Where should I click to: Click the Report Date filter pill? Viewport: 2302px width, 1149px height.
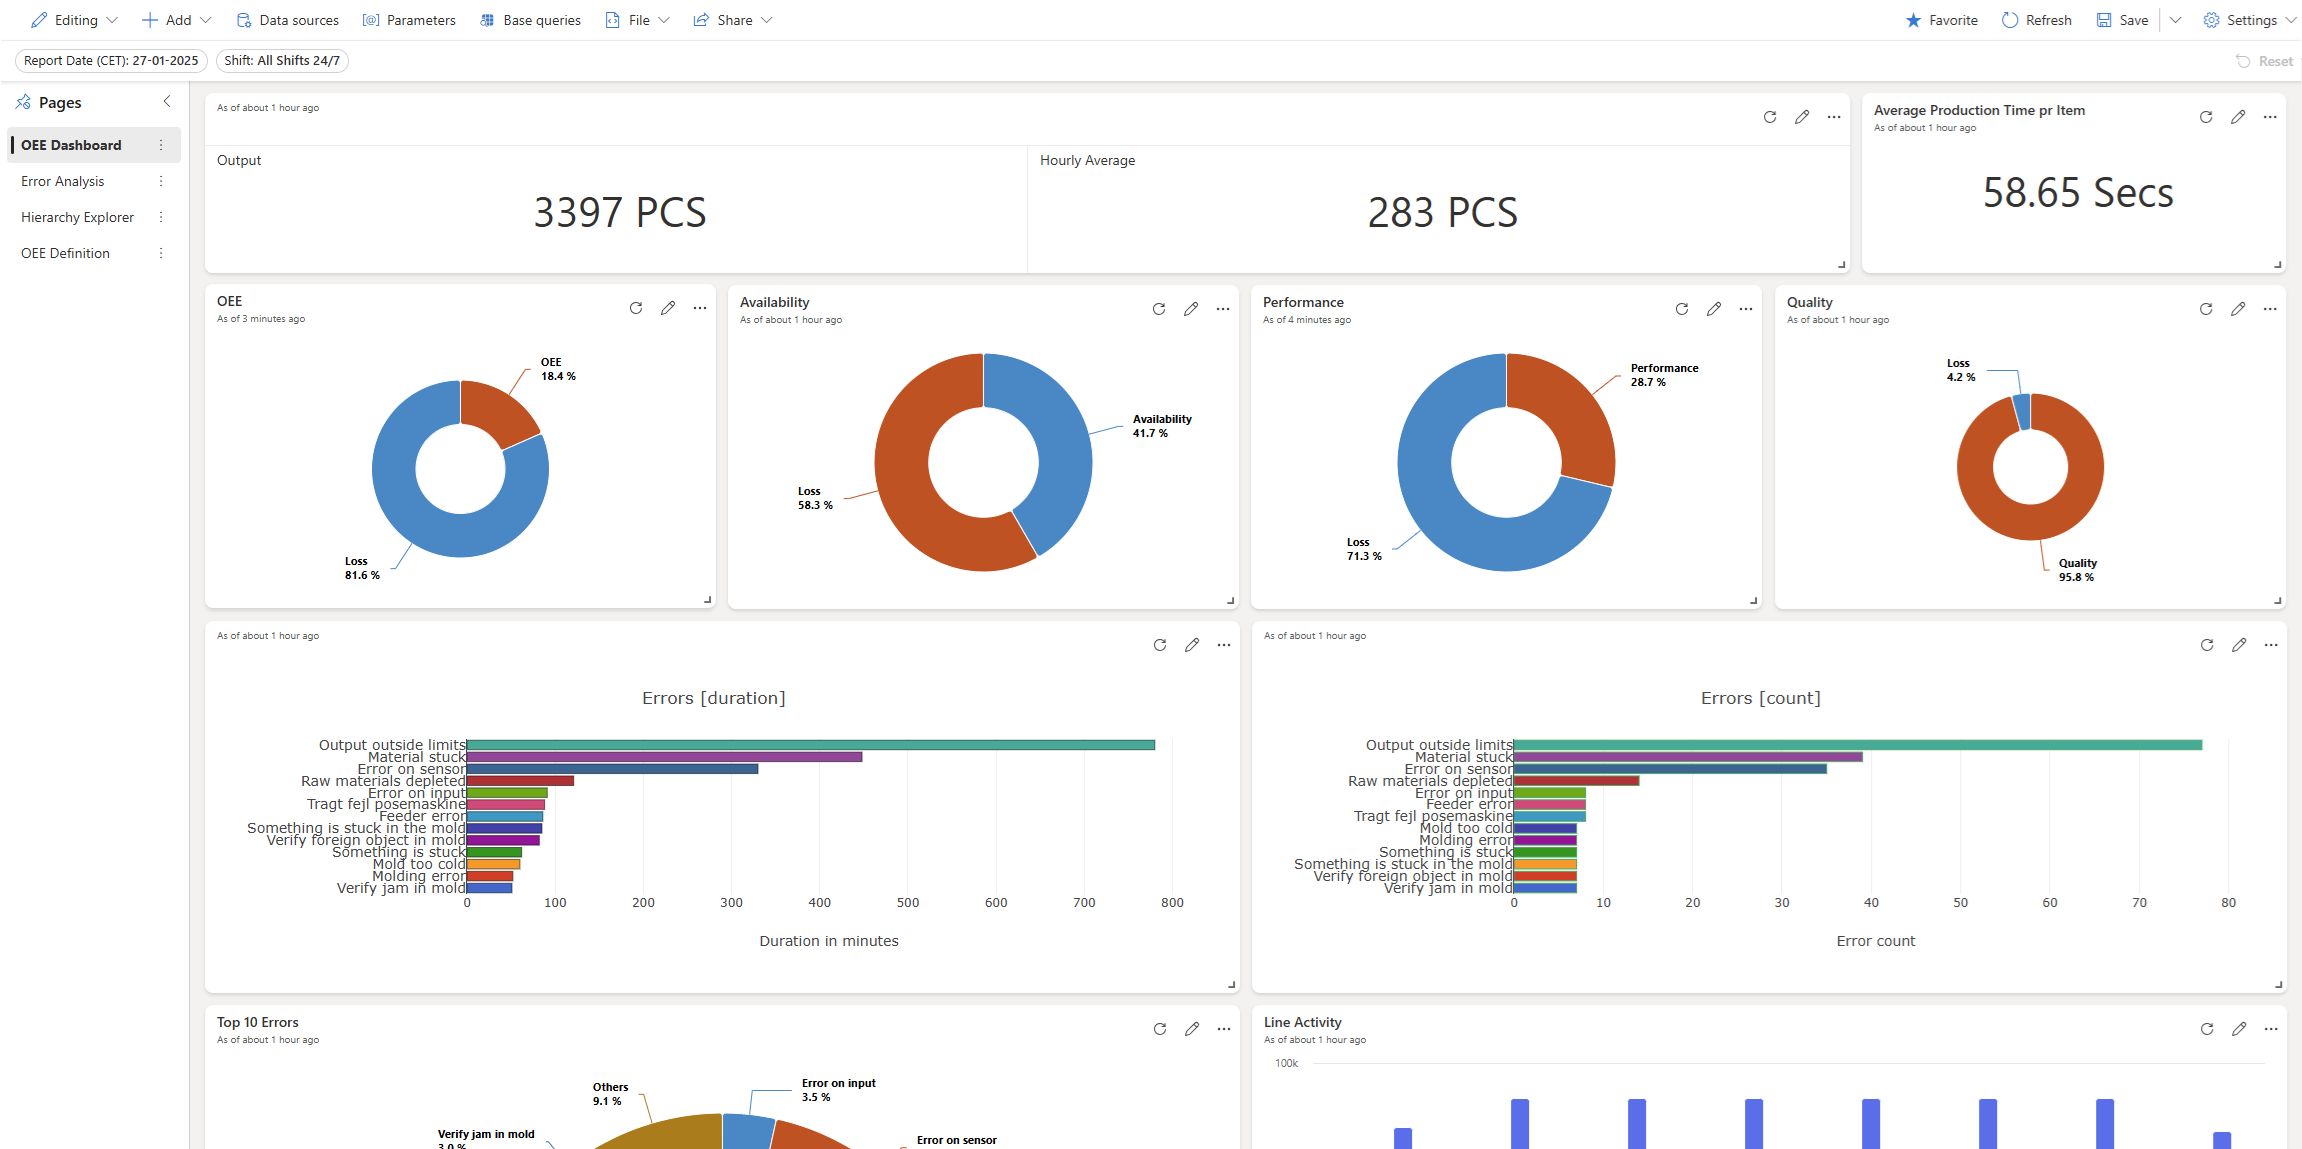(x=111, y=61)
